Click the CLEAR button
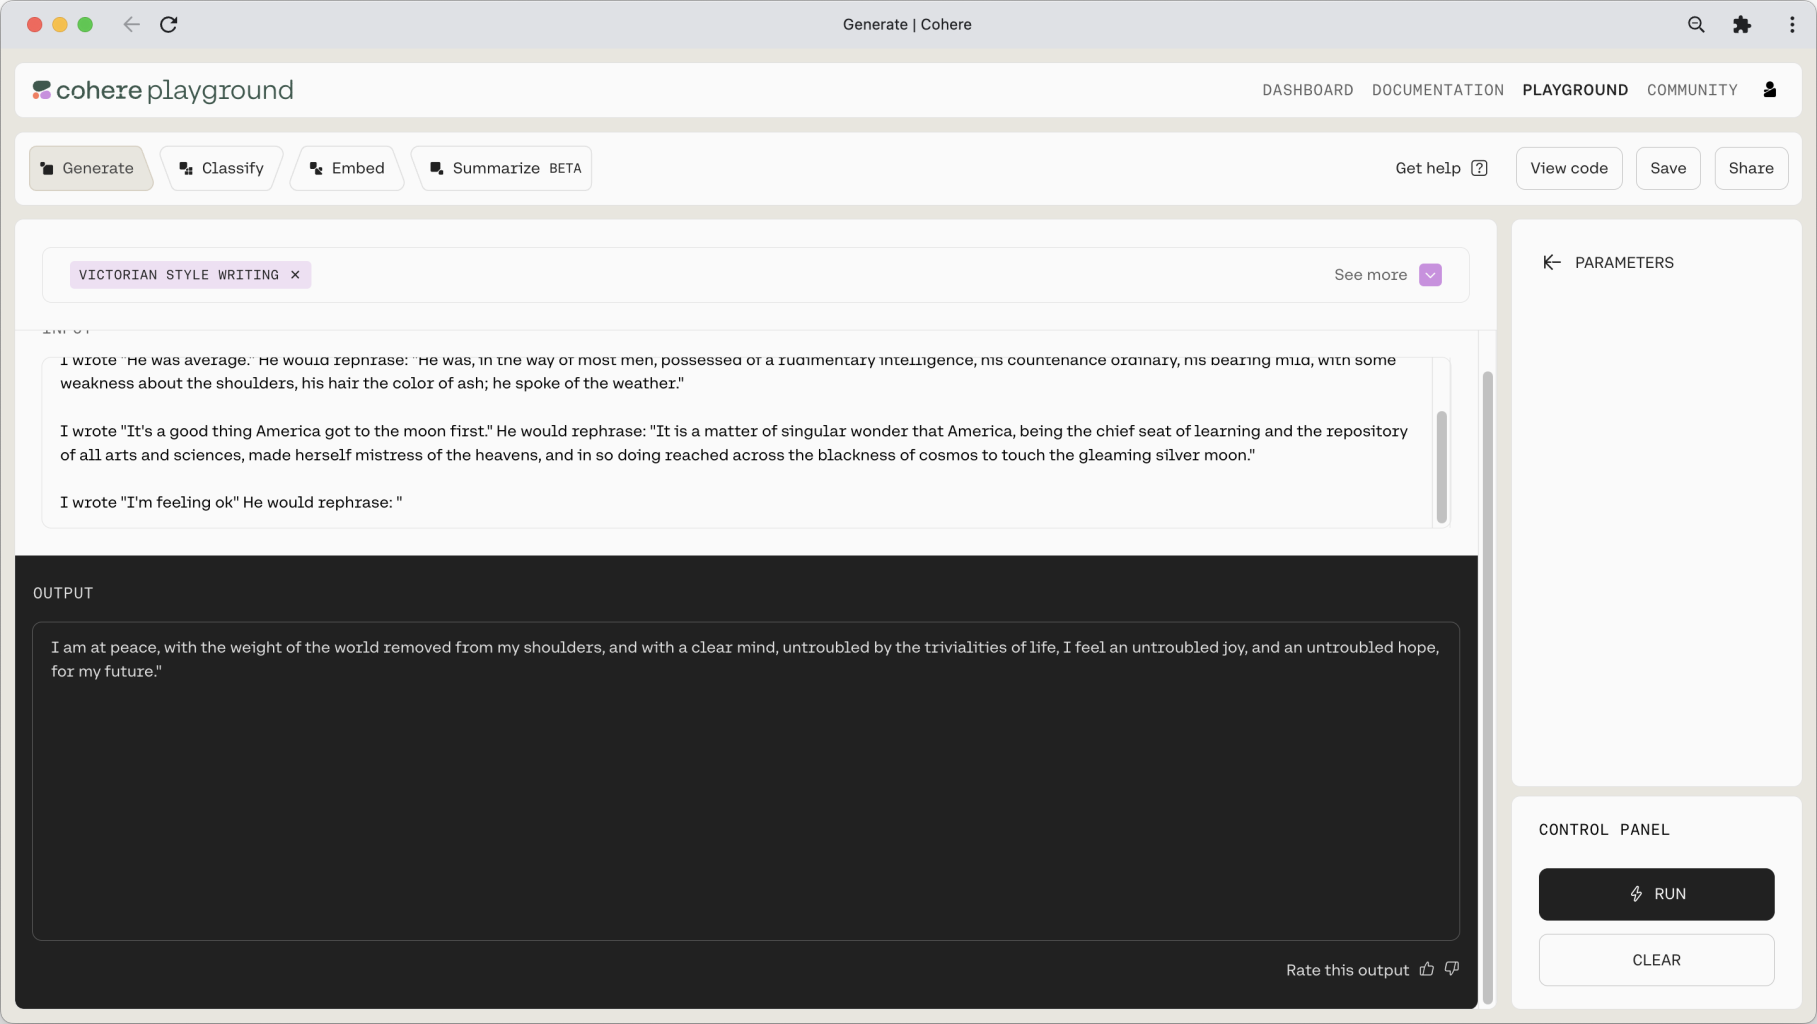This screenshot has width=1817, height=1024. click(x=1656, y=960)
